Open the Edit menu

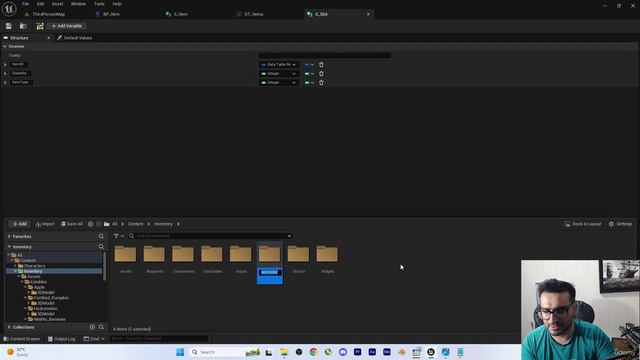point(40,4)
